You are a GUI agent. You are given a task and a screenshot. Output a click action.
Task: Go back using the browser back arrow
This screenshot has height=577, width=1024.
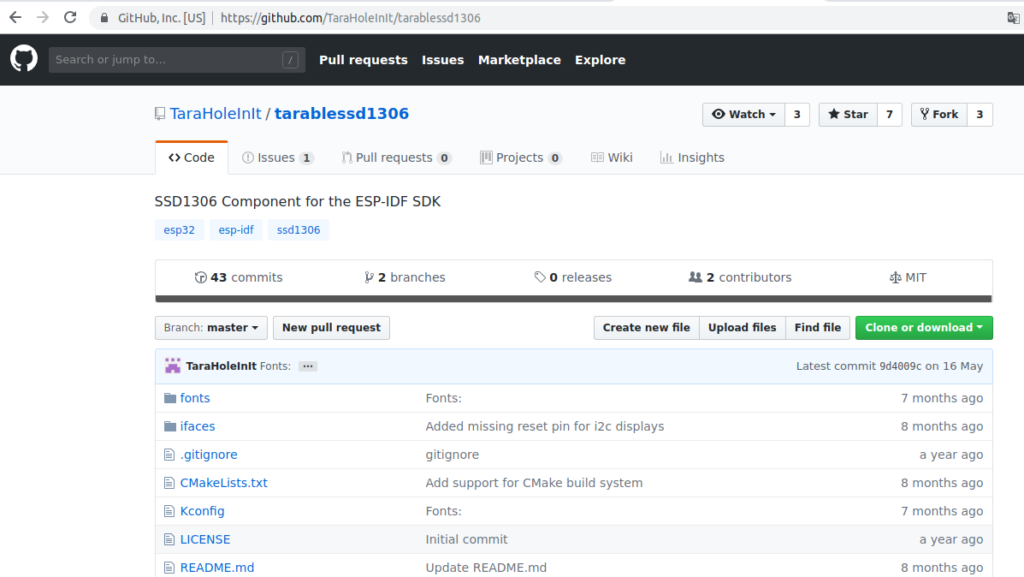click(15, 18)
